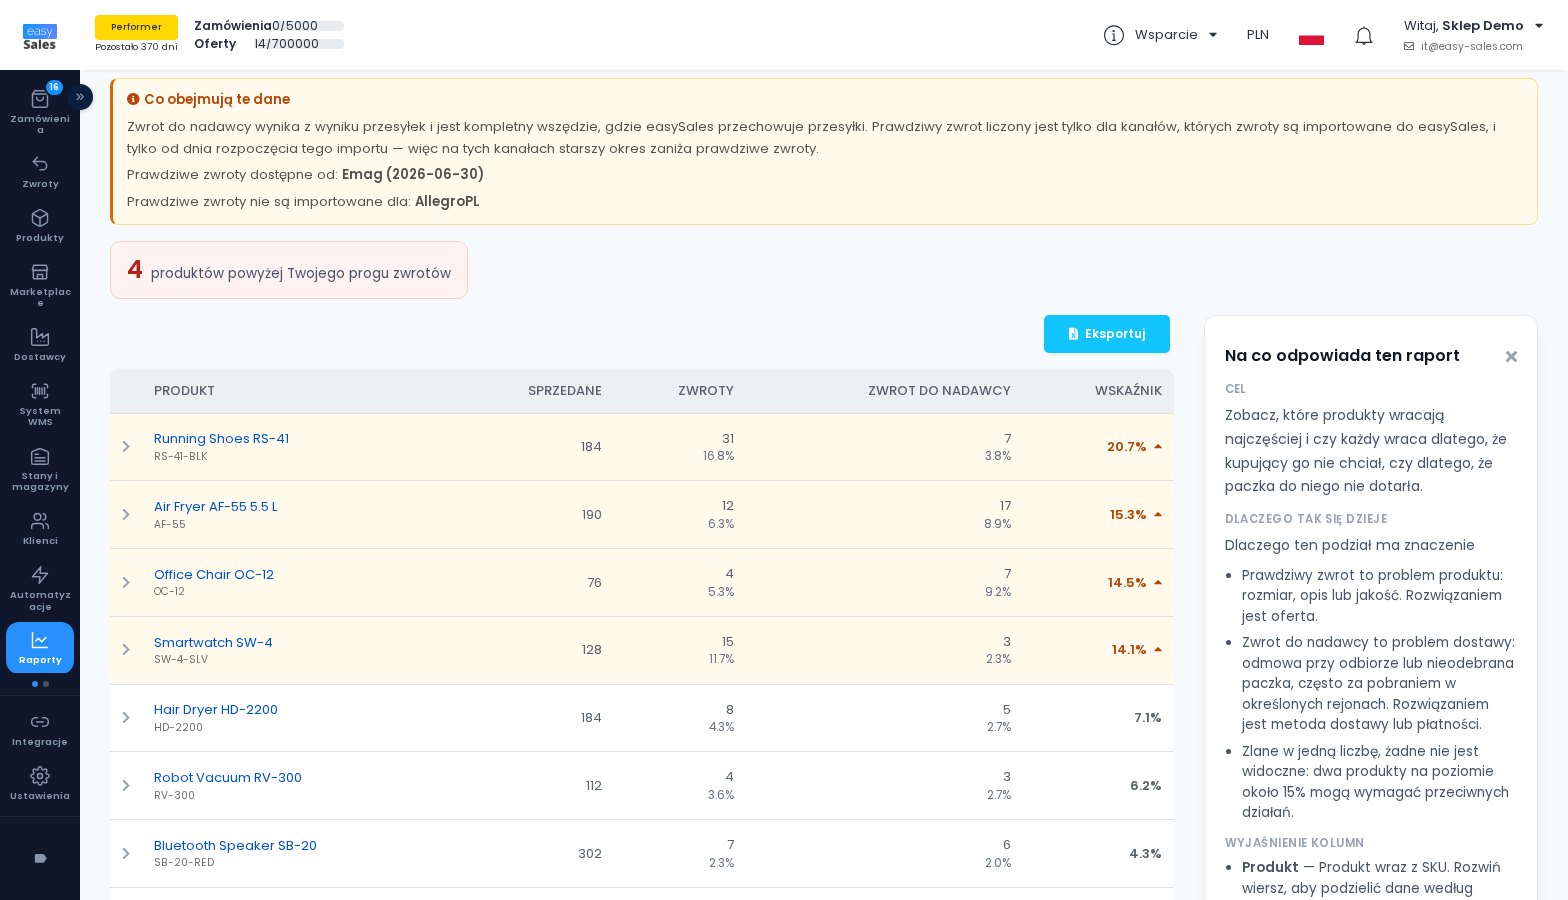
Task: Click the notifications bell icon
Action: (1364, 36)
